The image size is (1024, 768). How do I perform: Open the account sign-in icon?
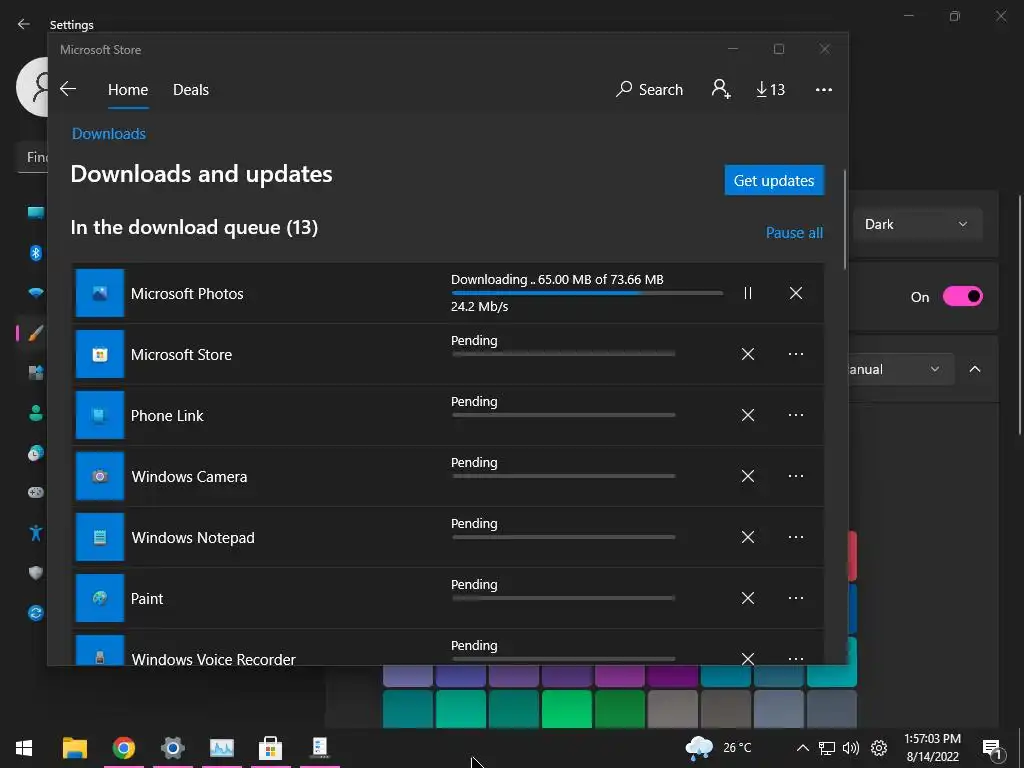pos(721,89)
